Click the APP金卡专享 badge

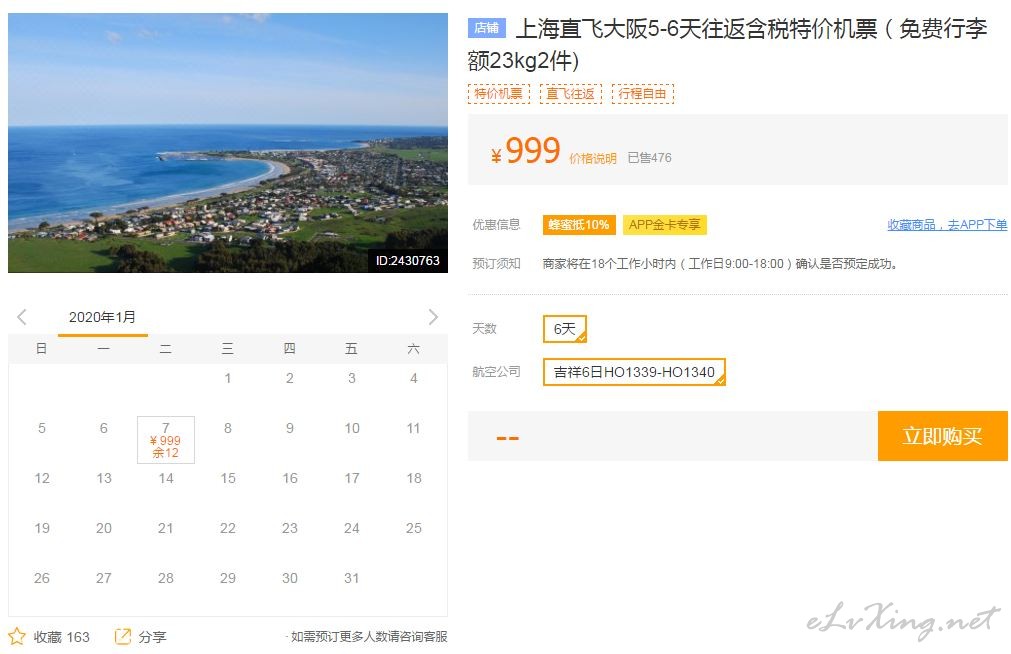click(x=665, y=224)
